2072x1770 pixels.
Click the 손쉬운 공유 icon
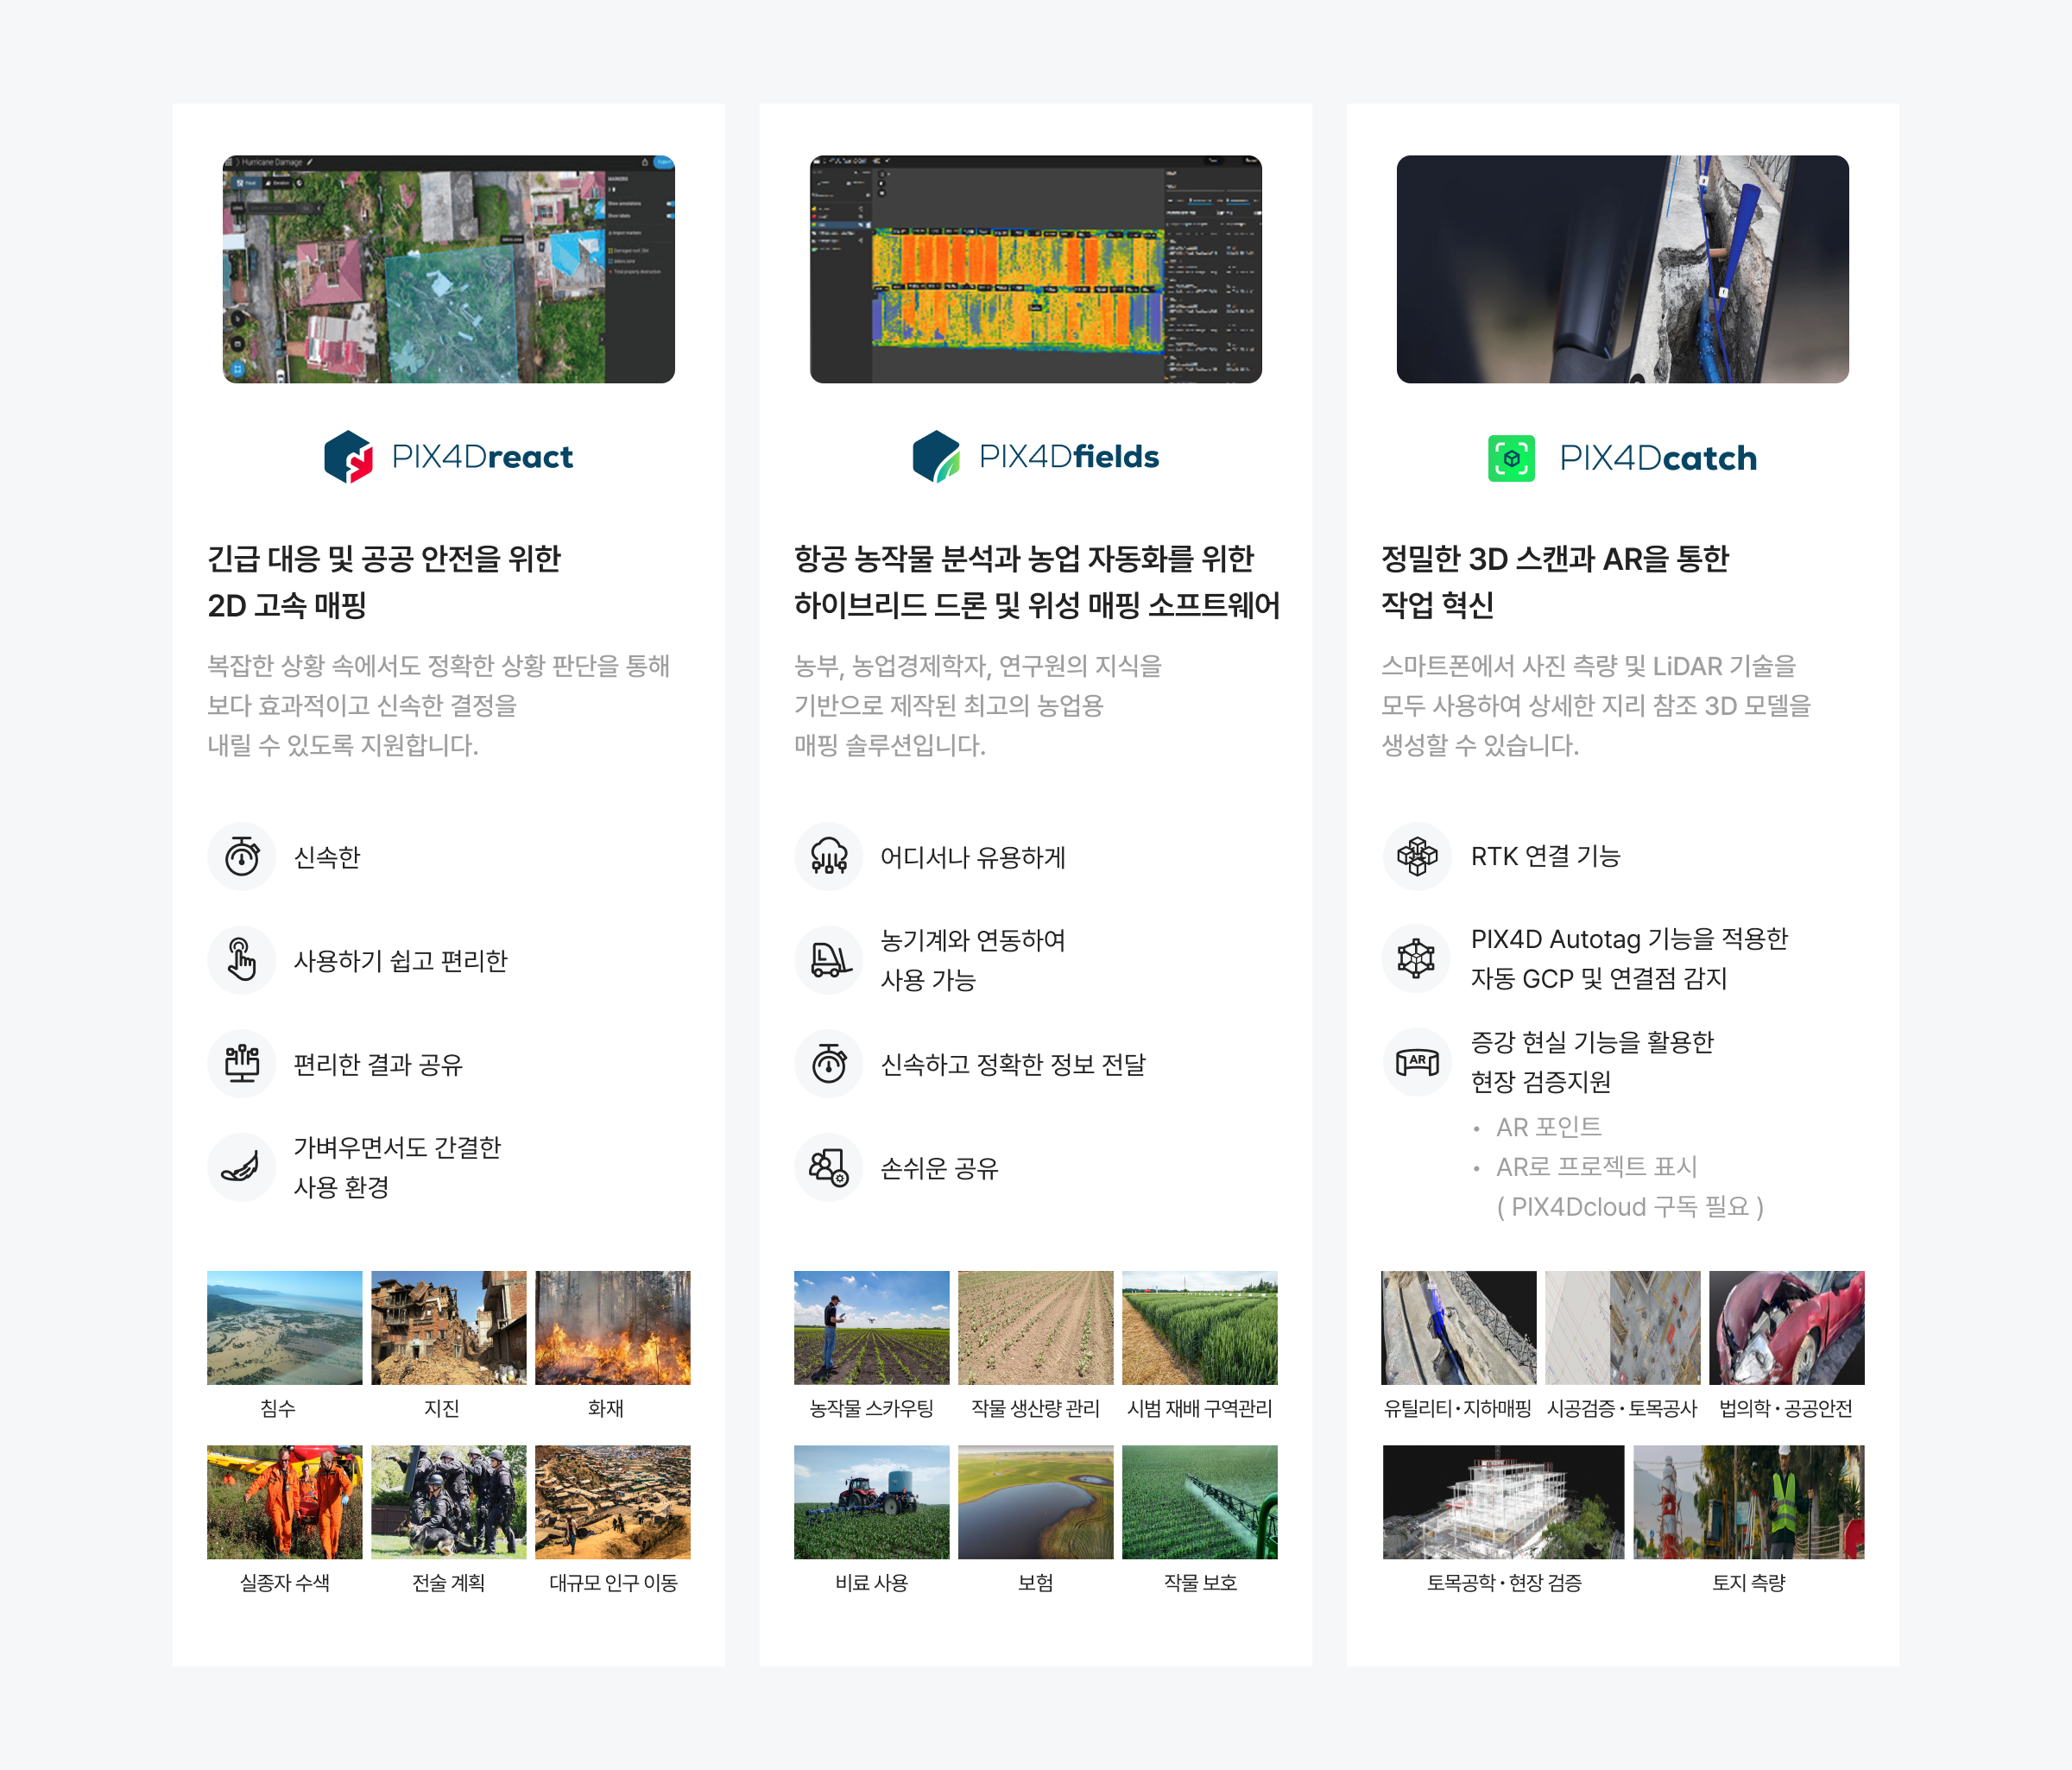[x=829, y=1167]
